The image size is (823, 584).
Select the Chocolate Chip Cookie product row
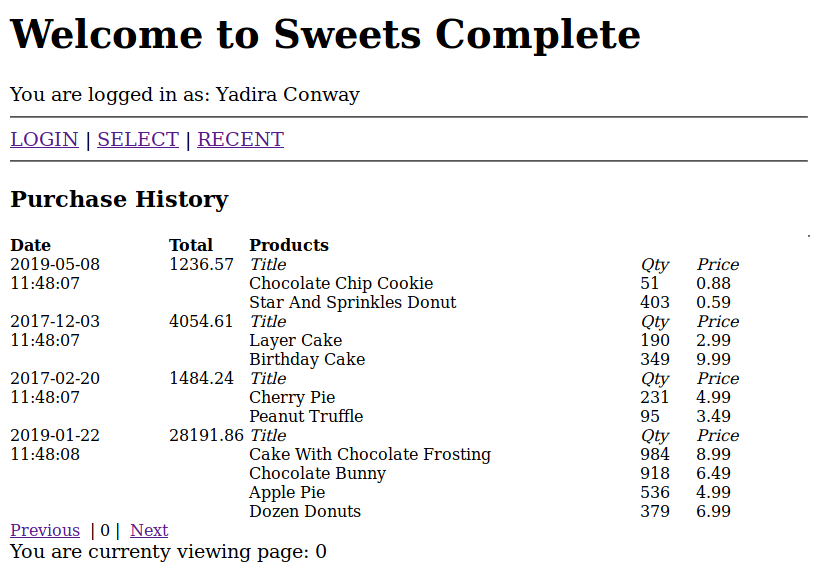pyautogui.click(x=341, y=283)
